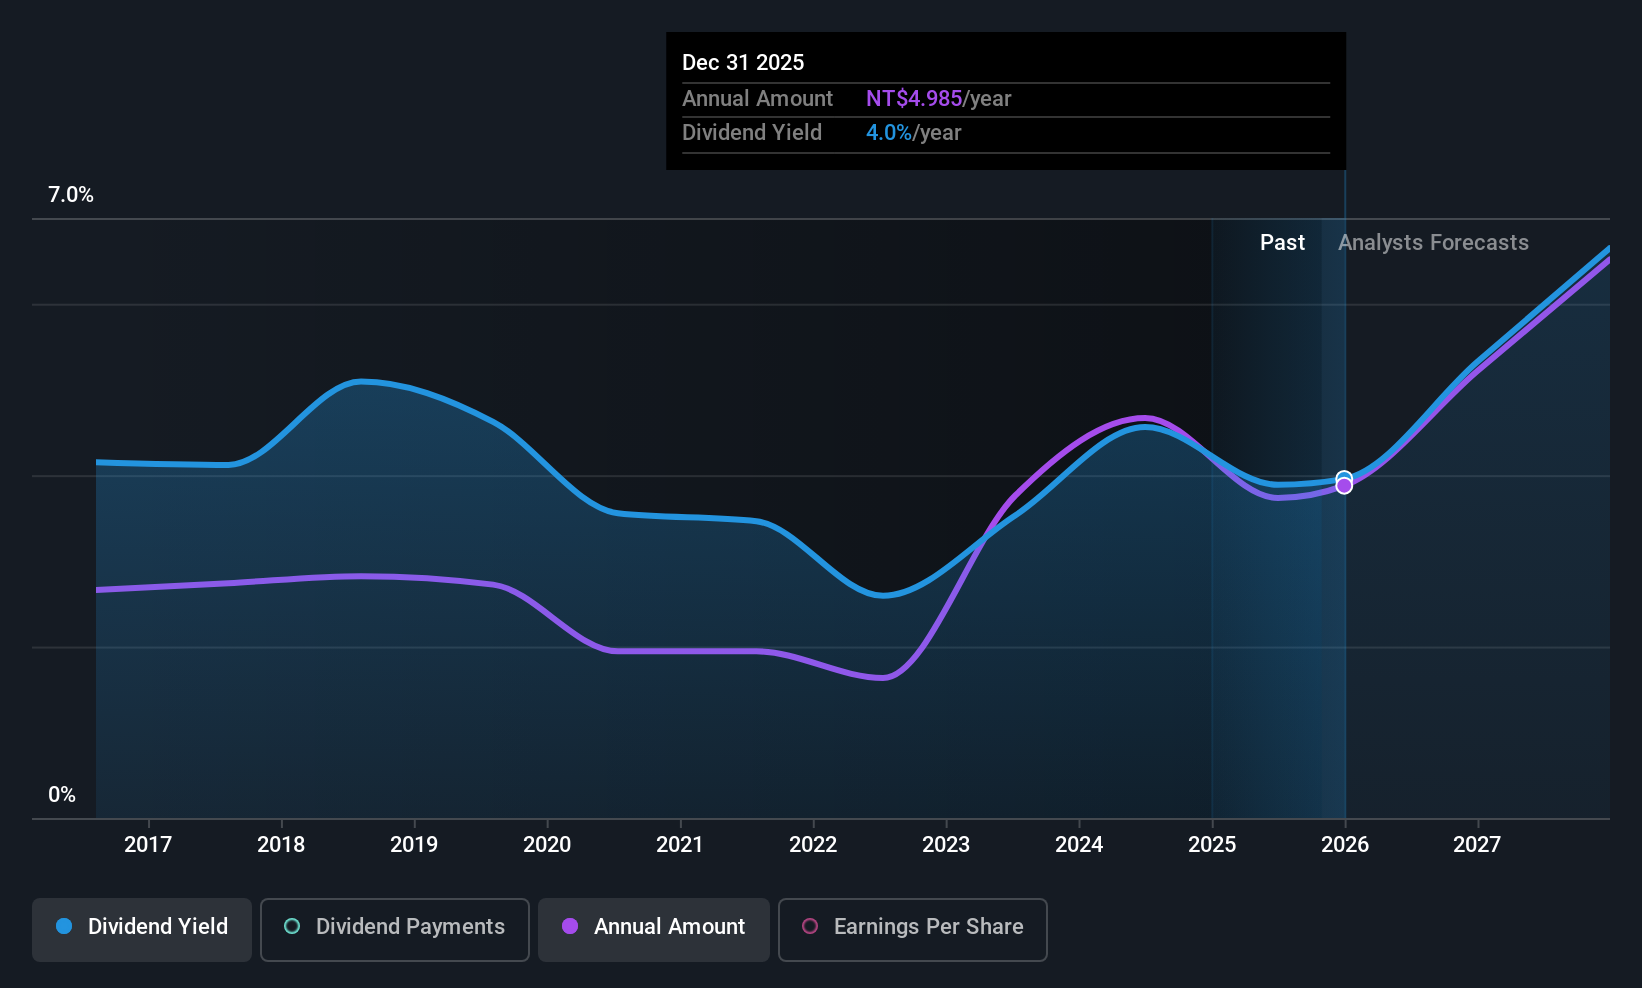Toggle the Earnings Per Share series off
1642x988 pixels.
tap(912, 929)
